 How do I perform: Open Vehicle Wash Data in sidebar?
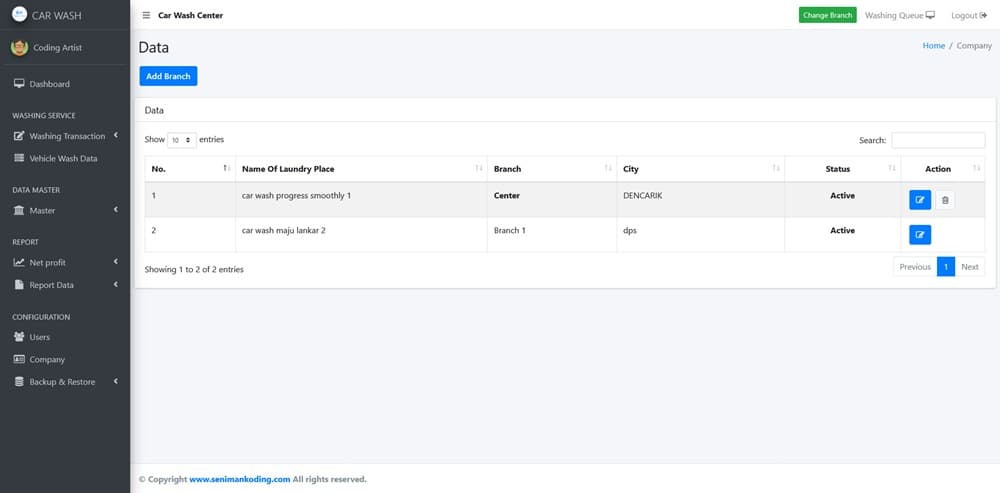pos(62,158)
